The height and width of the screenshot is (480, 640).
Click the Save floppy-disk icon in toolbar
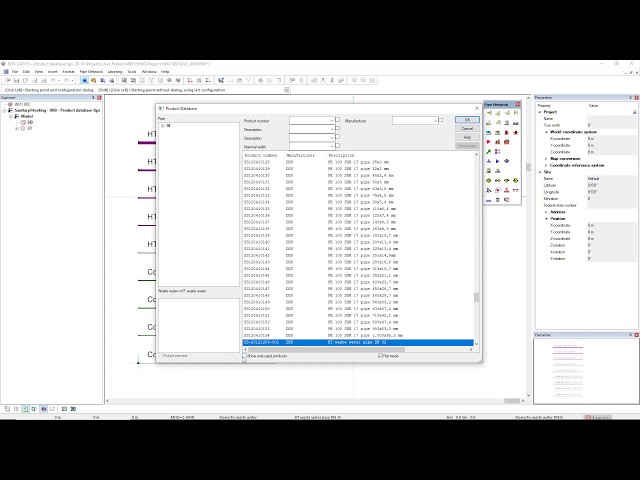pyautogui.click(x=16, y=80)
